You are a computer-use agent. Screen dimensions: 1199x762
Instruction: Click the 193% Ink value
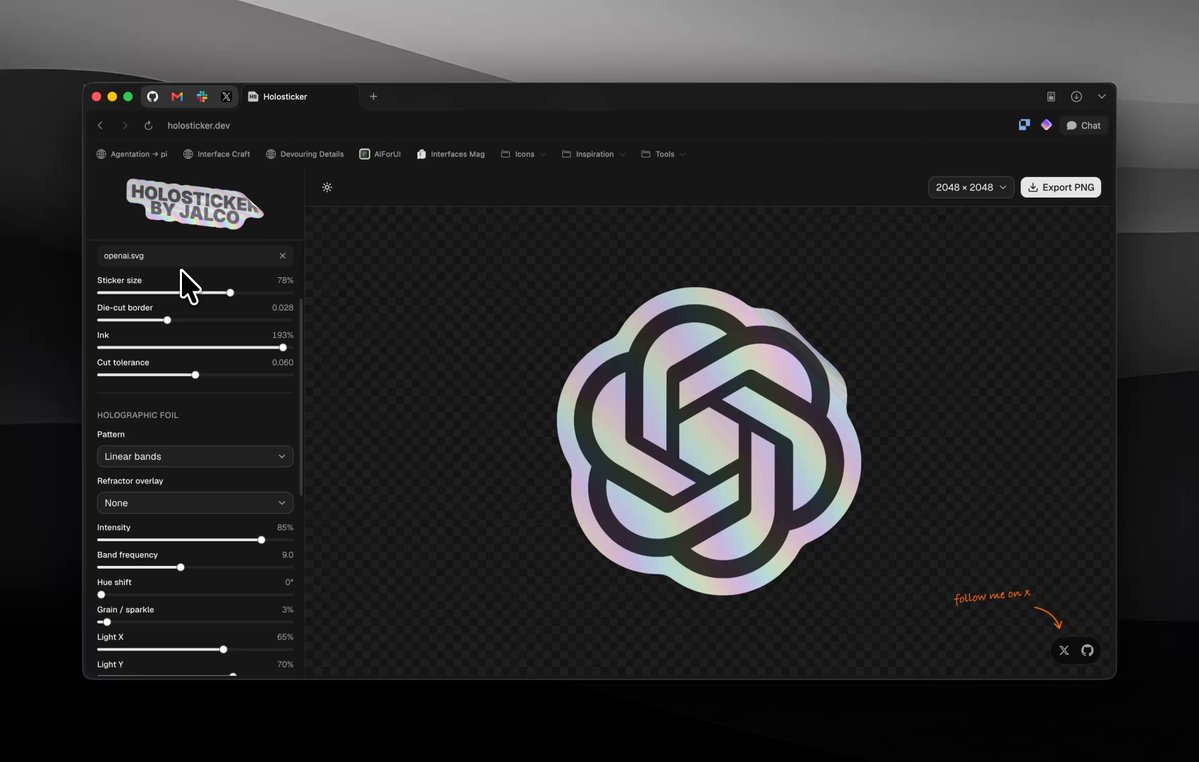tap(283, 336)
